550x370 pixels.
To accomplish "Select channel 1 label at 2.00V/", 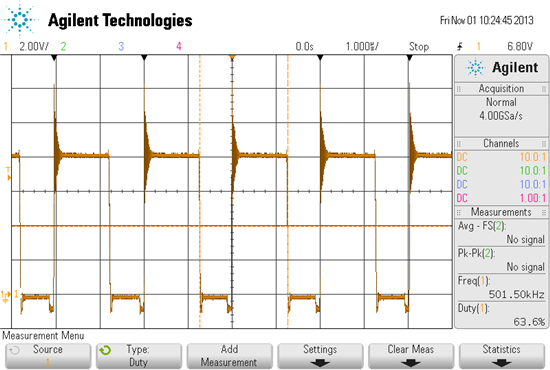I will [x=26, y=46].
